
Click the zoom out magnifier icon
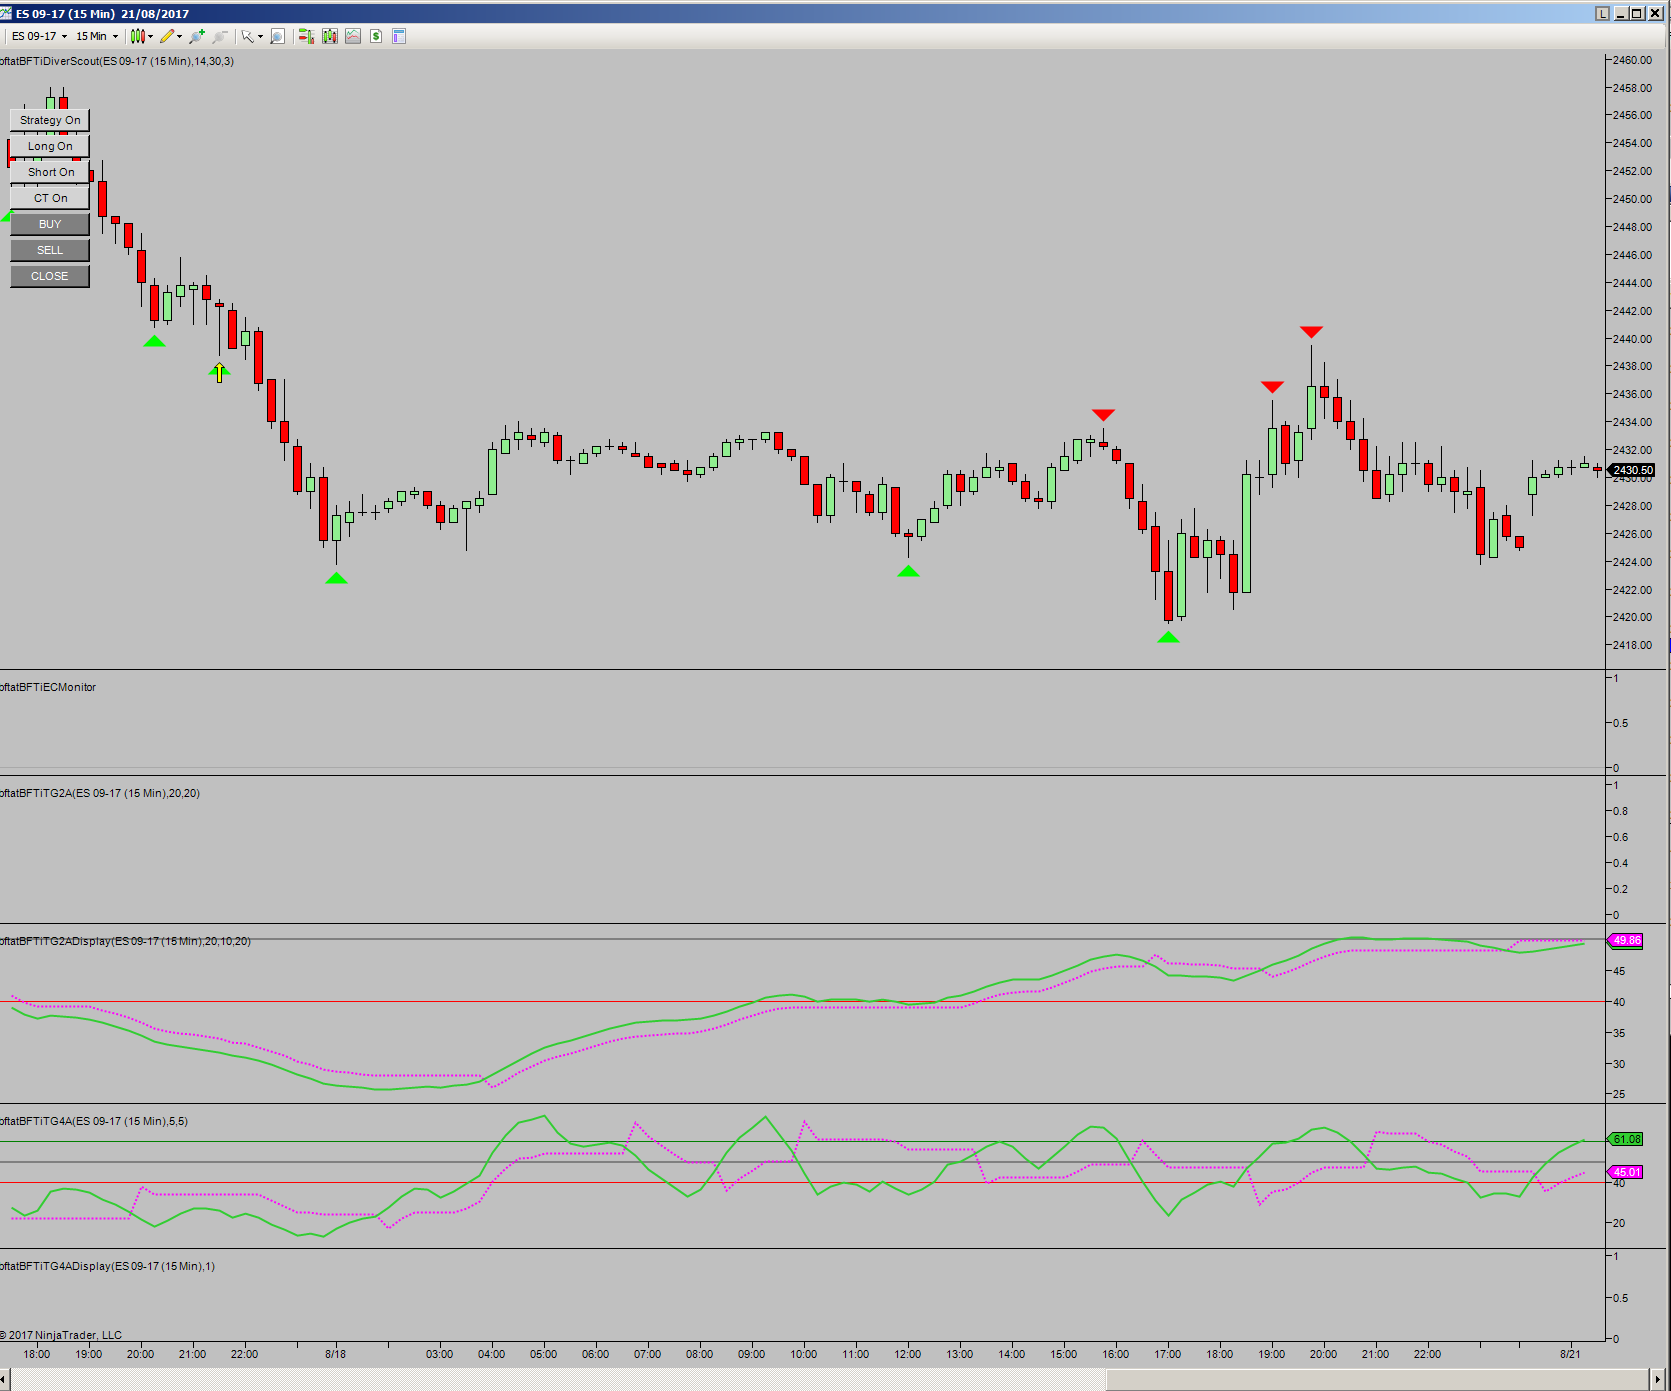click(x=219, y=36)
